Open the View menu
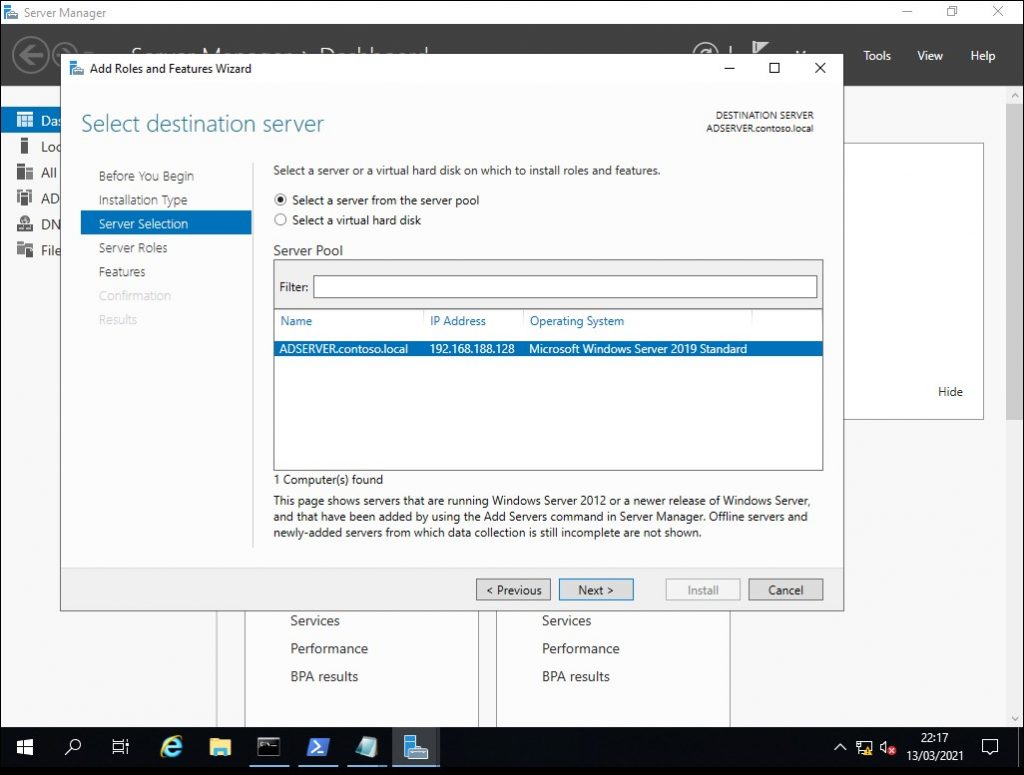This screenshot has height=775, width=1024. pos(930,56)
